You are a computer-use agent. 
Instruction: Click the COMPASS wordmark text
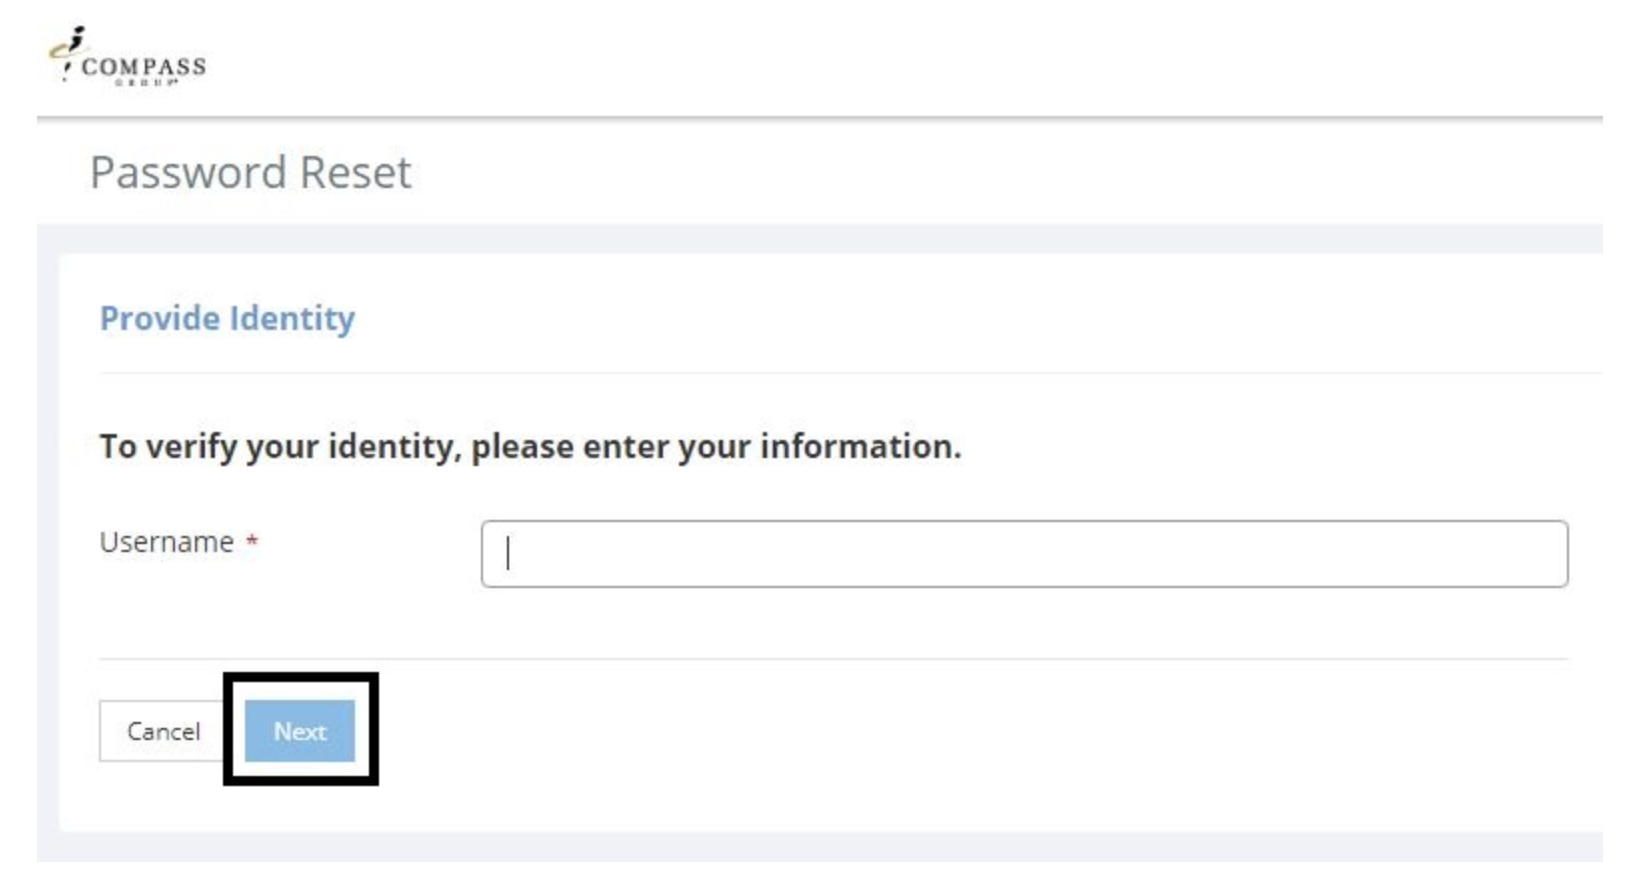144,67
